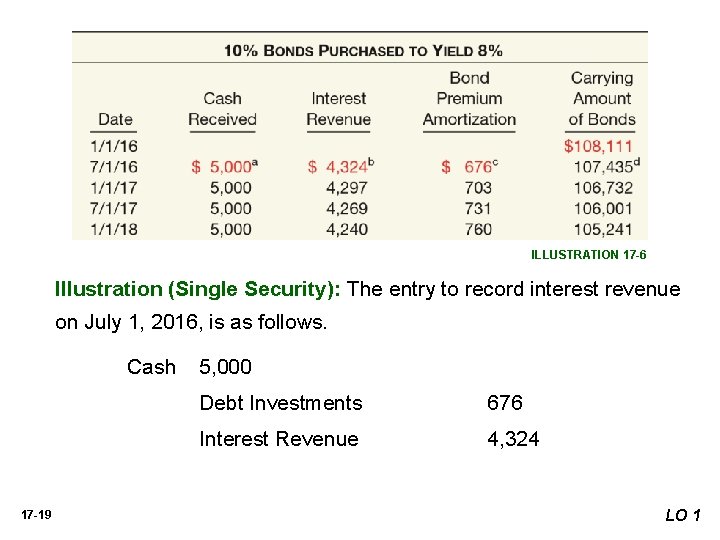
Task: Select the "Cash Received" column header
Action: click(x=222, y=109)
